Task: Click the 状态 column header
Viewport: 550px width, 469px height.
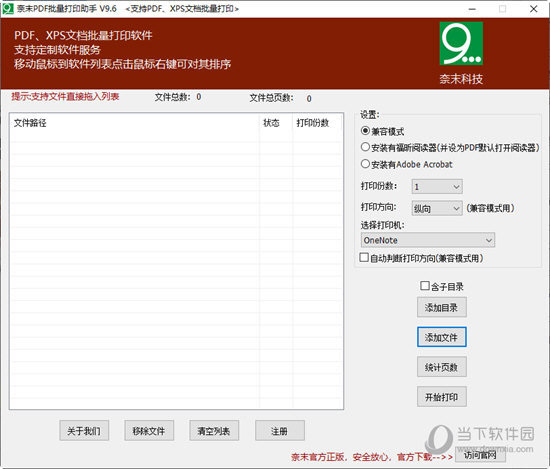Action: [276, 123]
